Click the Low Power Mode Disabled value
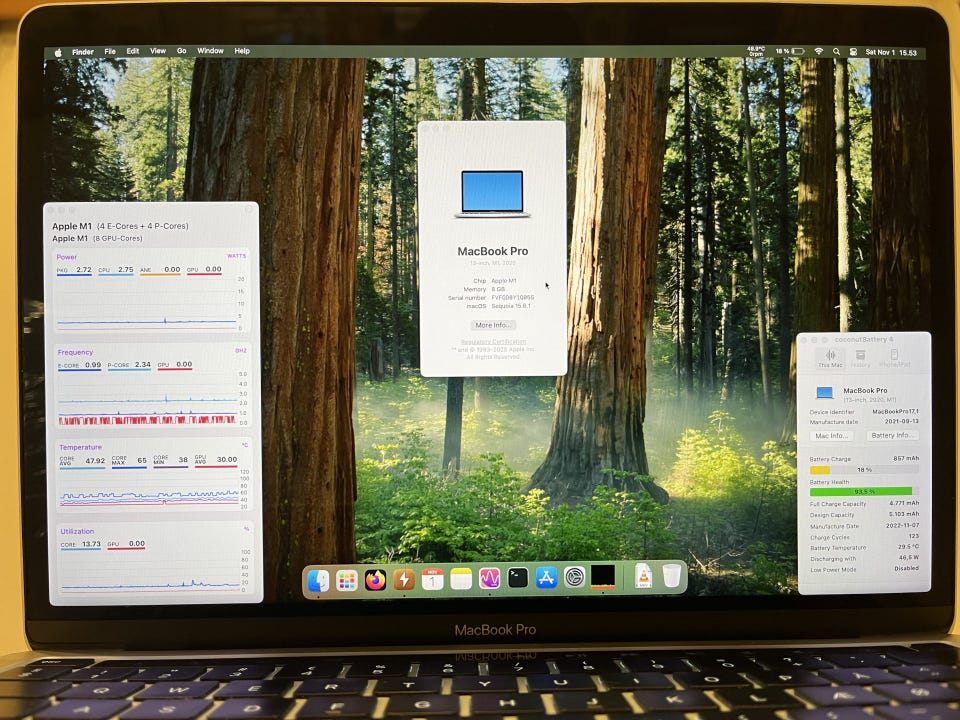The width and height of the screenshot is (960, 720). coord(906,568)
